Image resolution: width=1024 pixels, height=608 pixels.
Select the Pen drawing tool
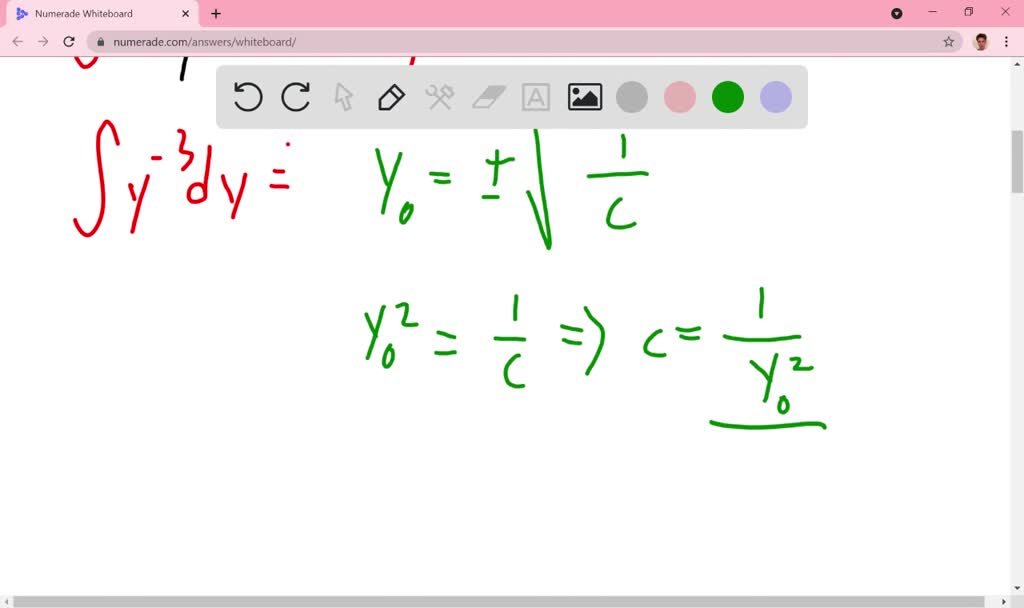[391, 97]
